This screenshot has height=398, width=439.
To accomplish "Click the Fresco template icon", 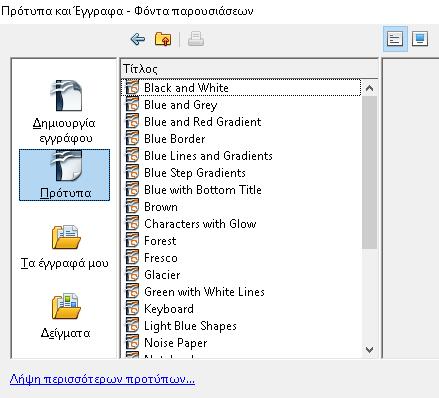I will point(132,258).
